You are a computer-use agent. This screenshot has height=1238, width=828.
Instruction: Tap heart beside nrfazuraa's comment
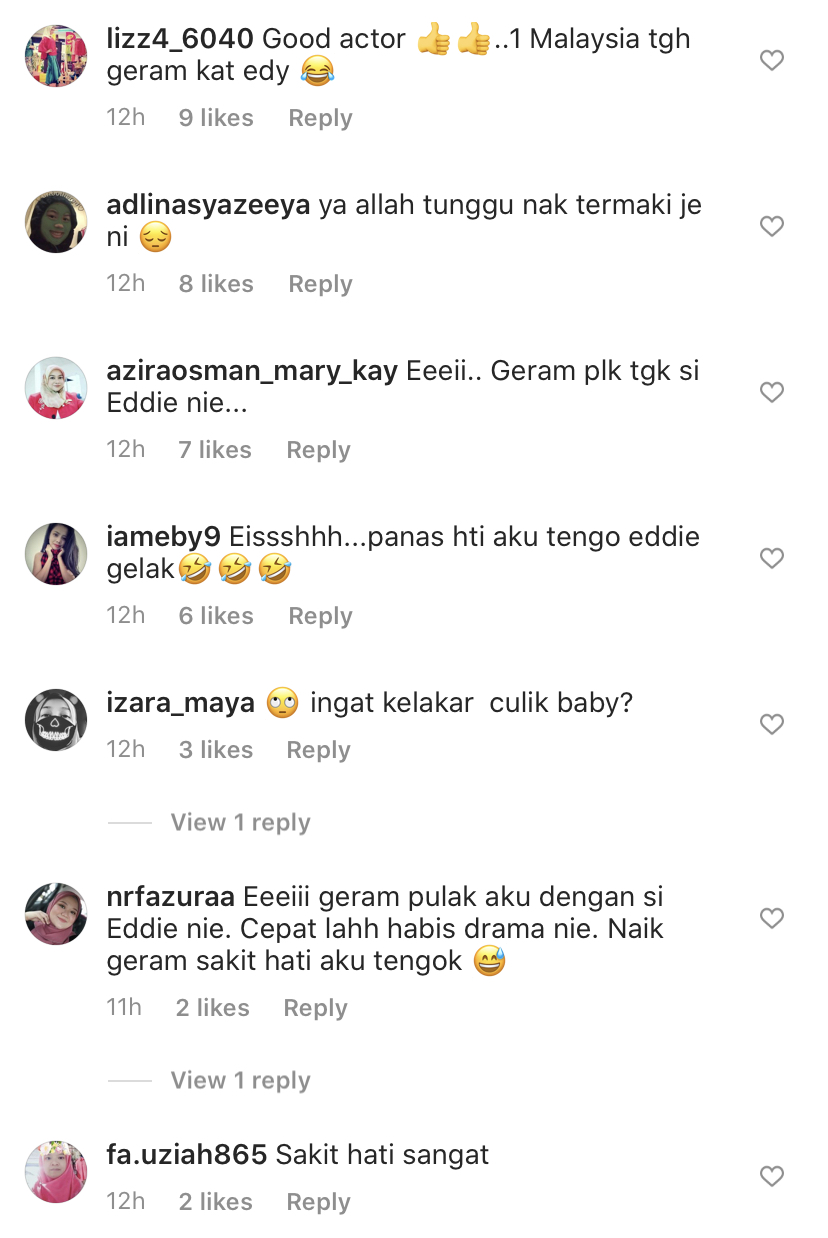point(771,918)
